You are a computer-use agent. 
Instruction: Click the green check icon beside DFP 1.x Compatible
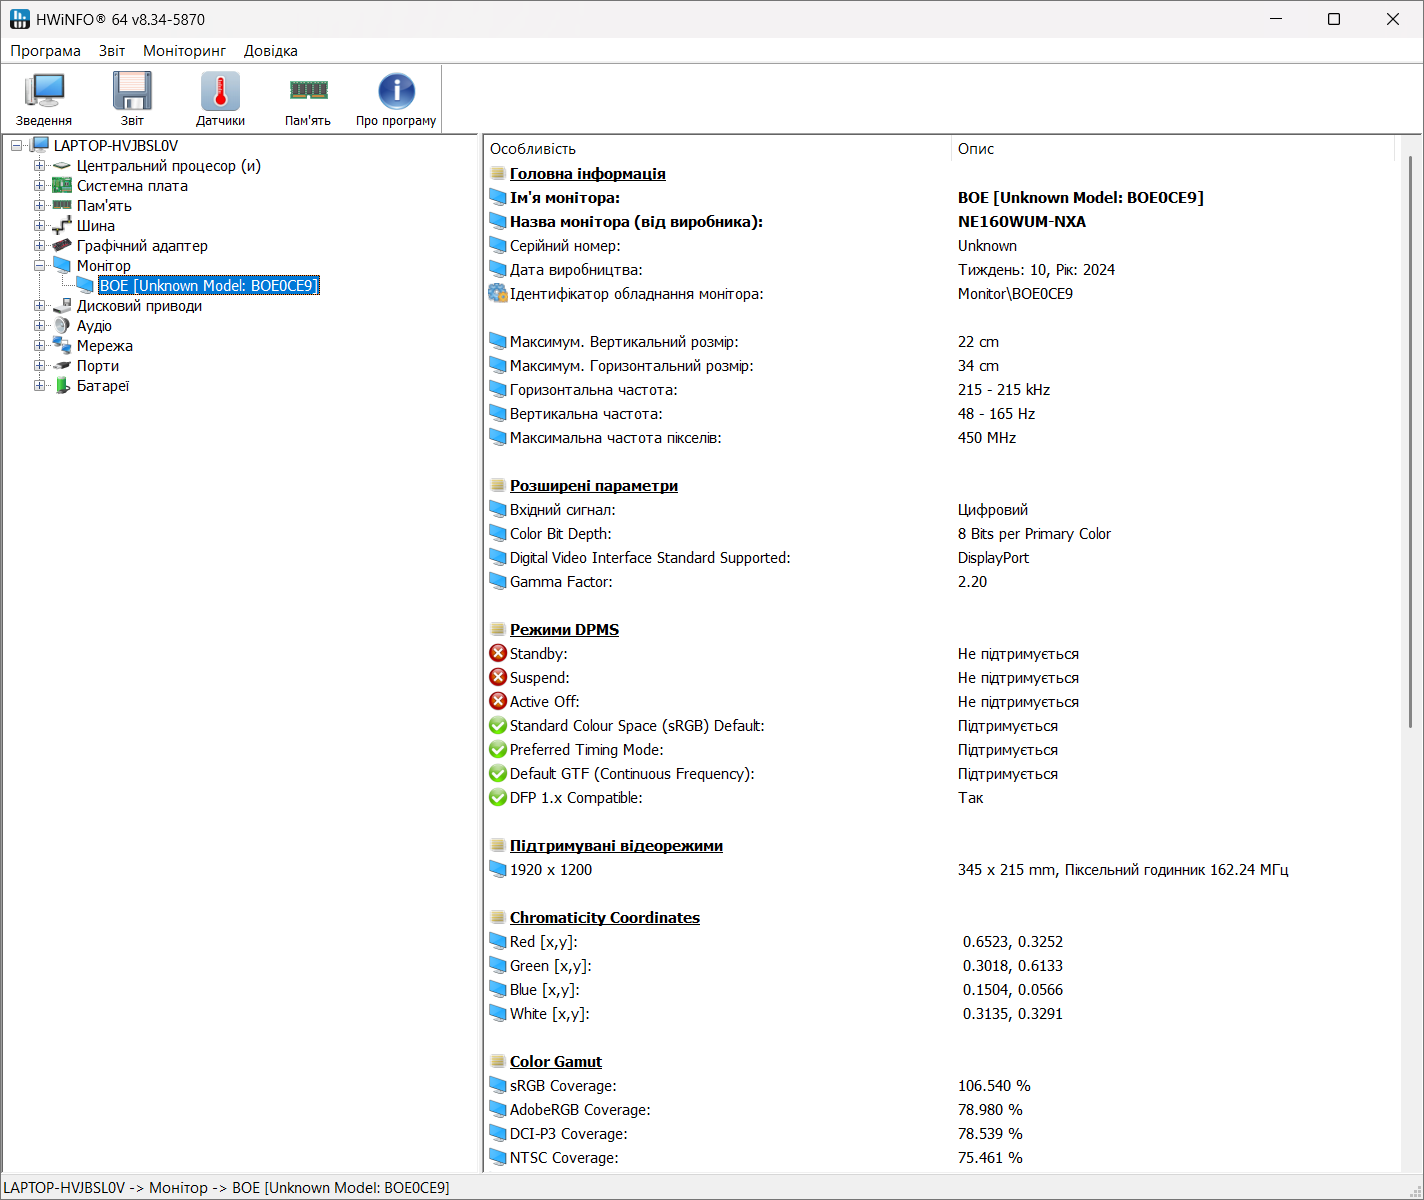498,797
